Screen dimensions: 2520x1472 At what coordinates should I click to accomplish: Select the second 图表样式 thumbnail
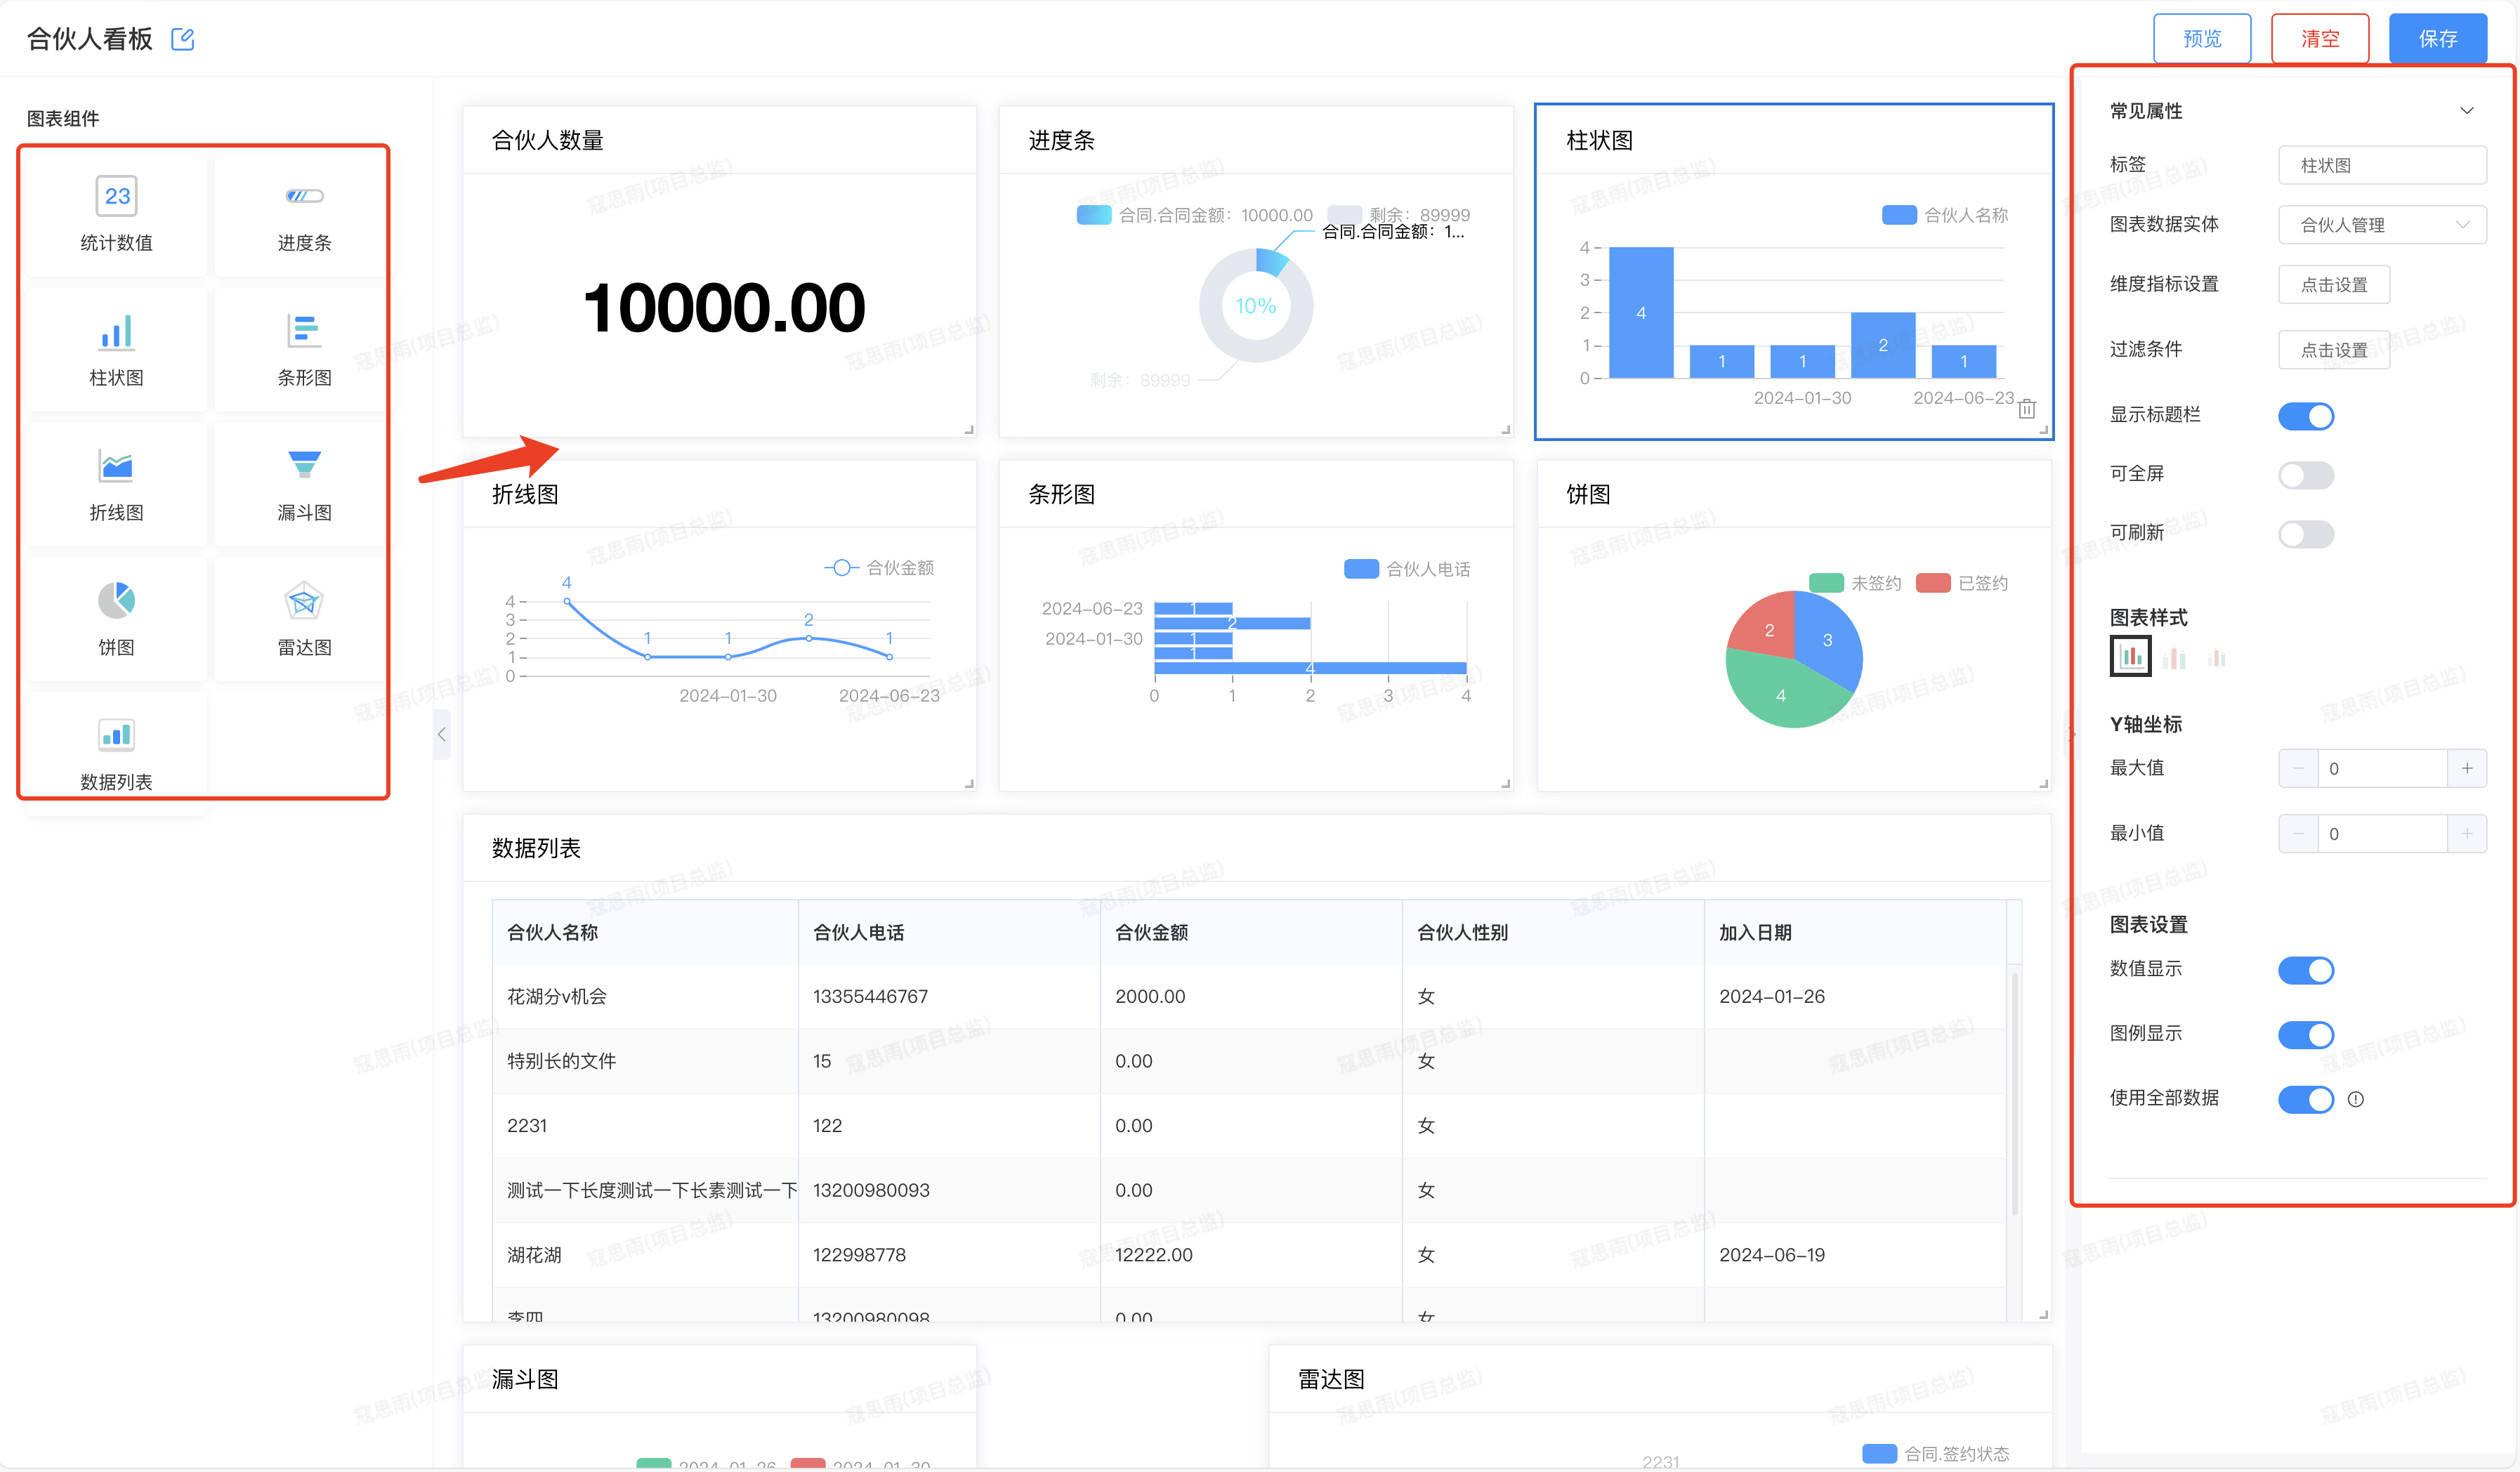2174,658
